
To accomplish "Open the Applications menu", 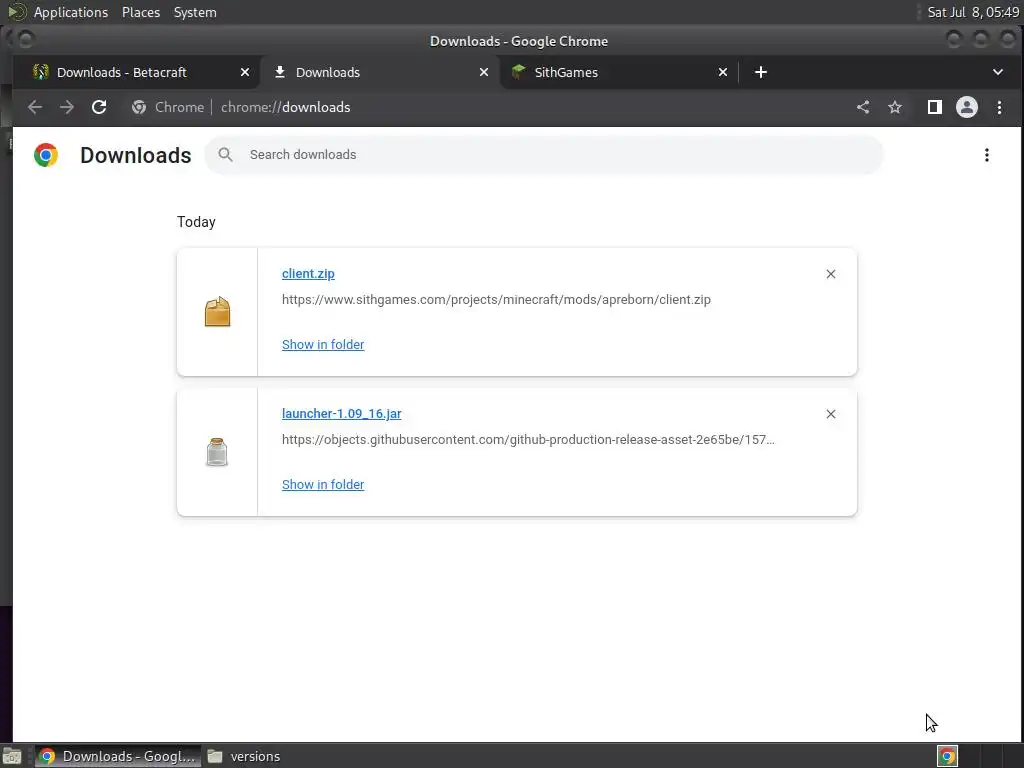I will click(71, 12).
